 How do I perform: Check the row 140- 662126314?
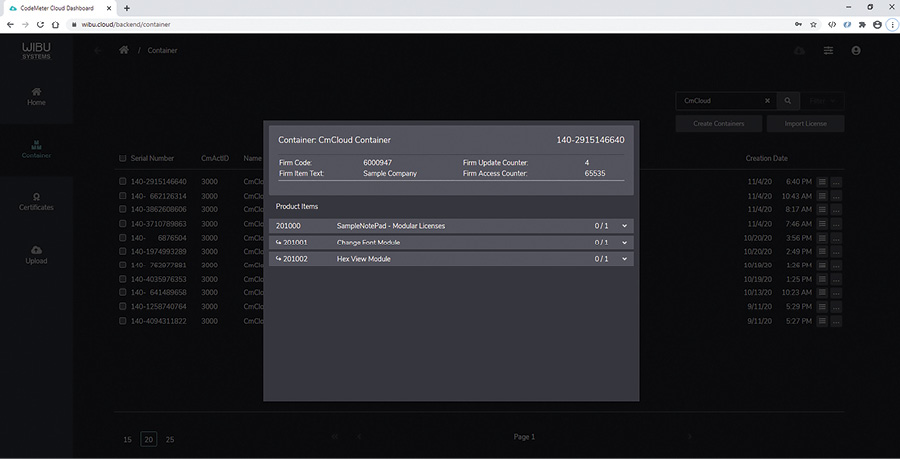(x=122, y=196)
